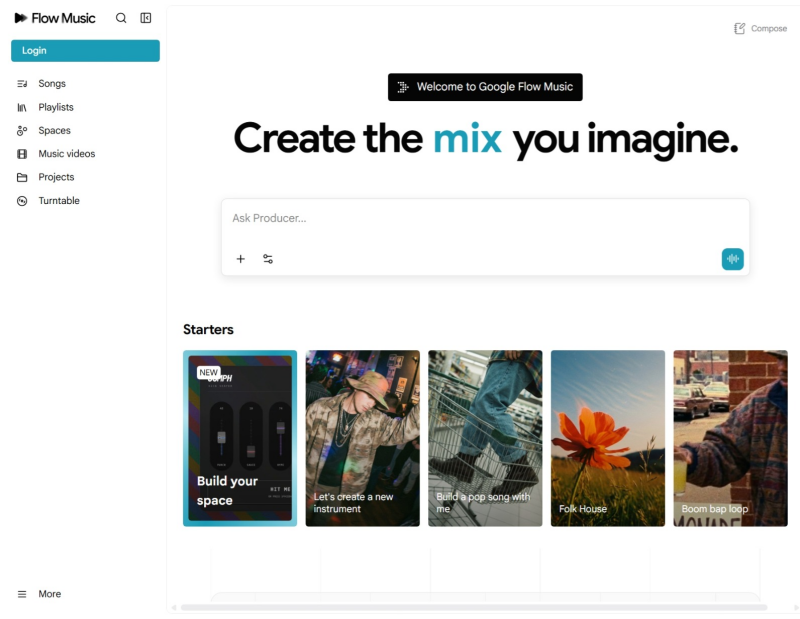The image size is (800, 619).
Task: Click the hamburger More icon
Action: pos(22,594)
